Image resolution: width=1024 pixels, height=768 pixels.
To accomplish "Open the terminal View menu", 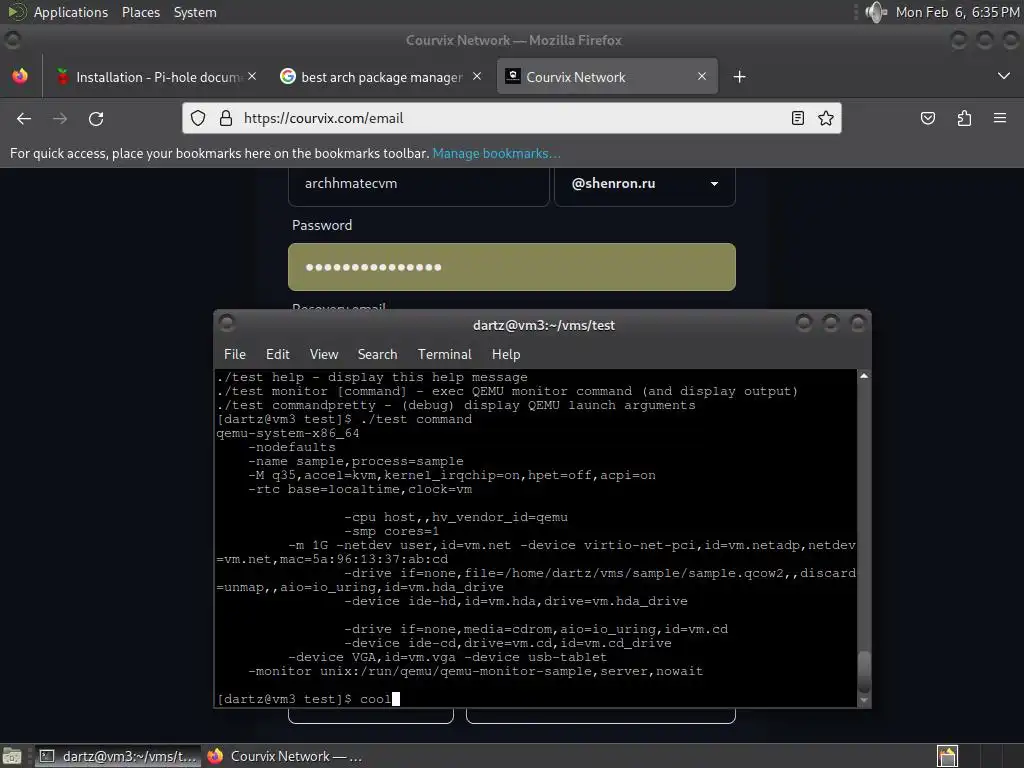I will tap(324, 354).
